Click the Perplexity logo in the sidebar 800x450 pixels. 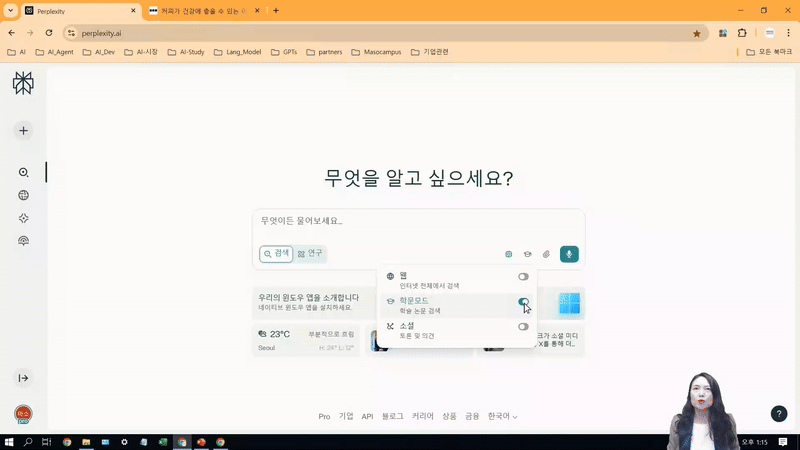point(23,84)
